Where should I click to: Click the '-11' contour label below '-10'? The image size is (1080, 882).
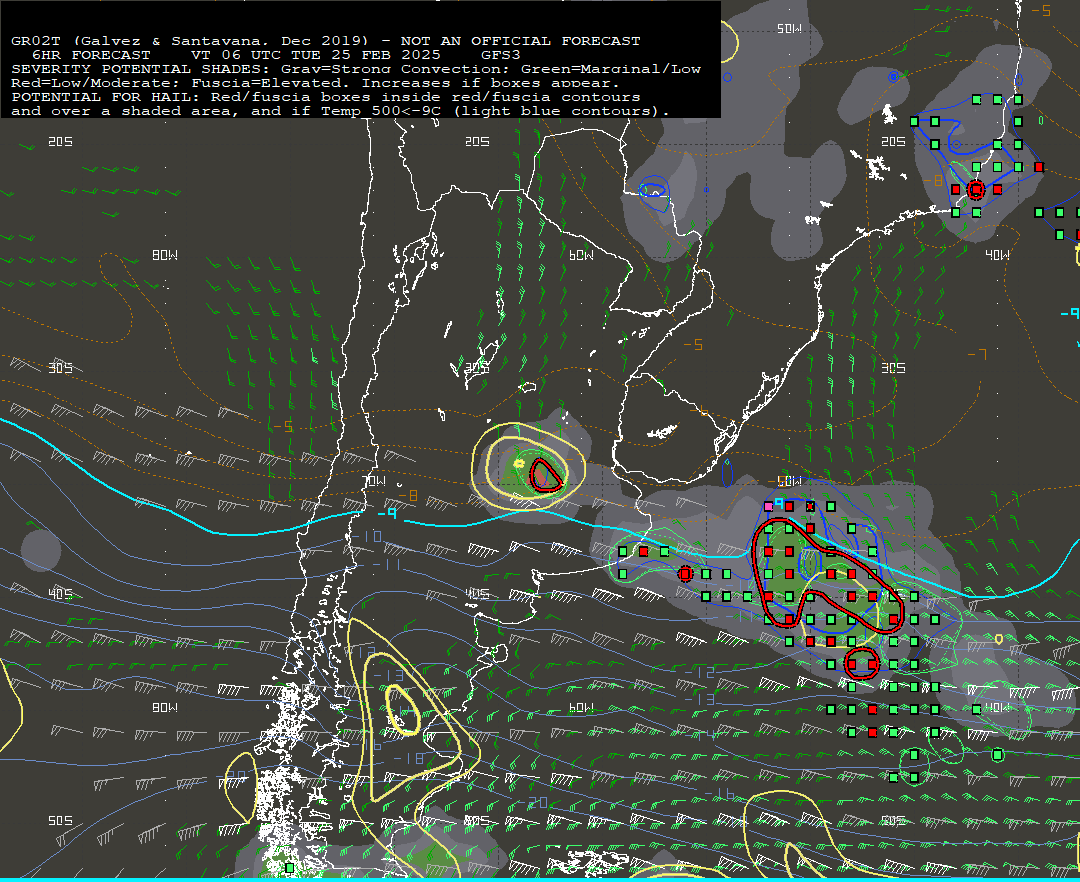386,565
